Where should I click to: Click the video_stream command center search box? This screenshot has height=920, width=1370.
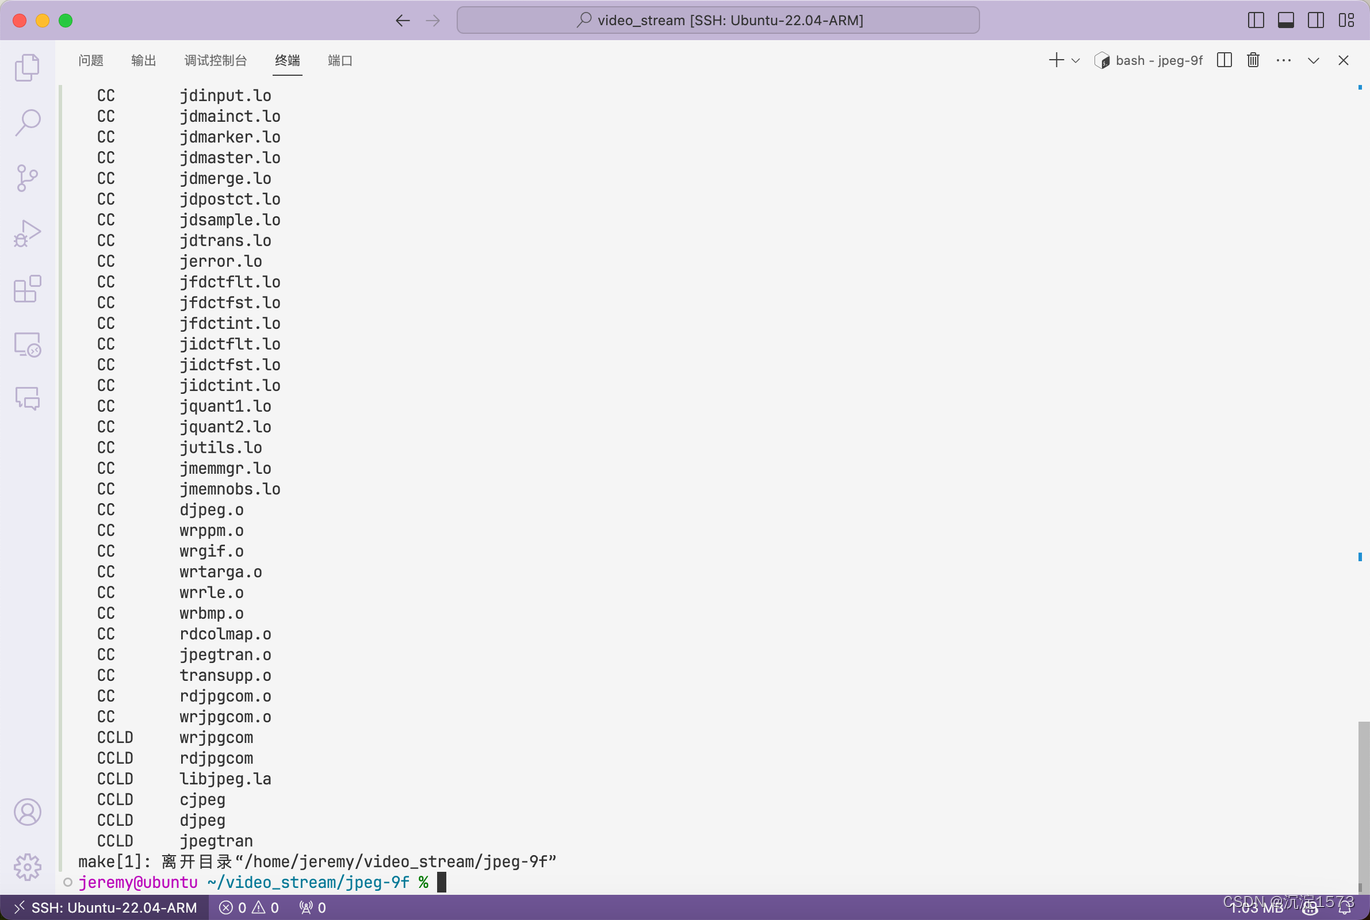pos(718,20)
